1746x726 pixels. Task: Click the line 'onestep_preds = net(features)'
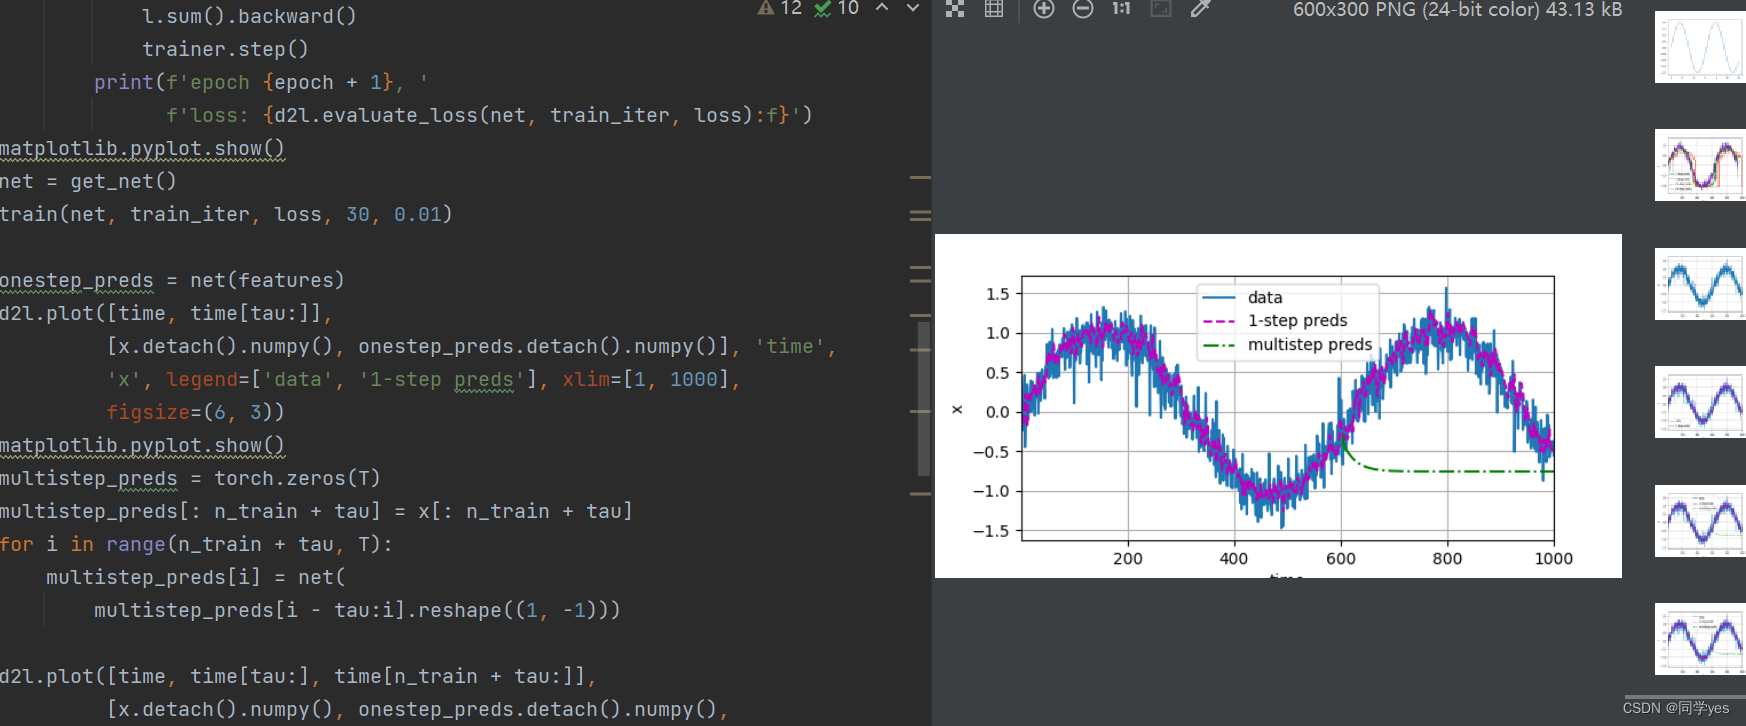pyautogui.click(x=172, y=280)
